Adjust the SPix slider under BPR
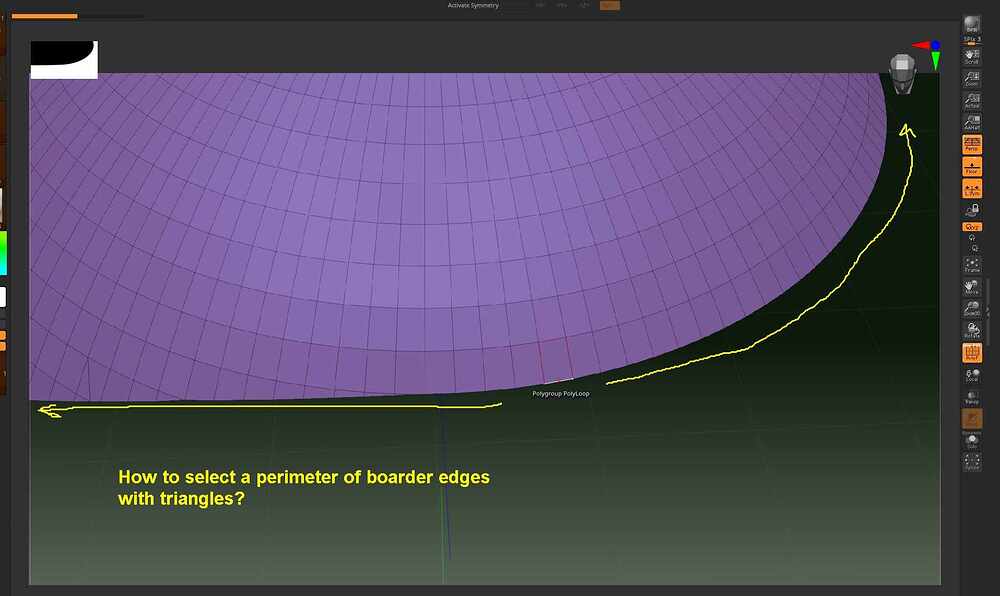 click(971, 40)
